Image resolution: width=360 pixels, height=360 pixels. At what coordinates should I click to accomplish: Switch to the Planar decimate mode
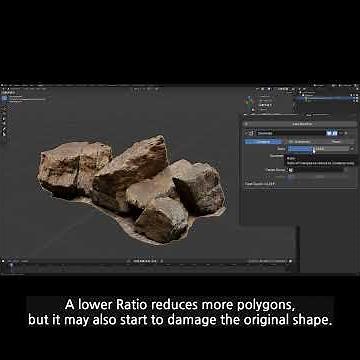[x=337, y=141]
